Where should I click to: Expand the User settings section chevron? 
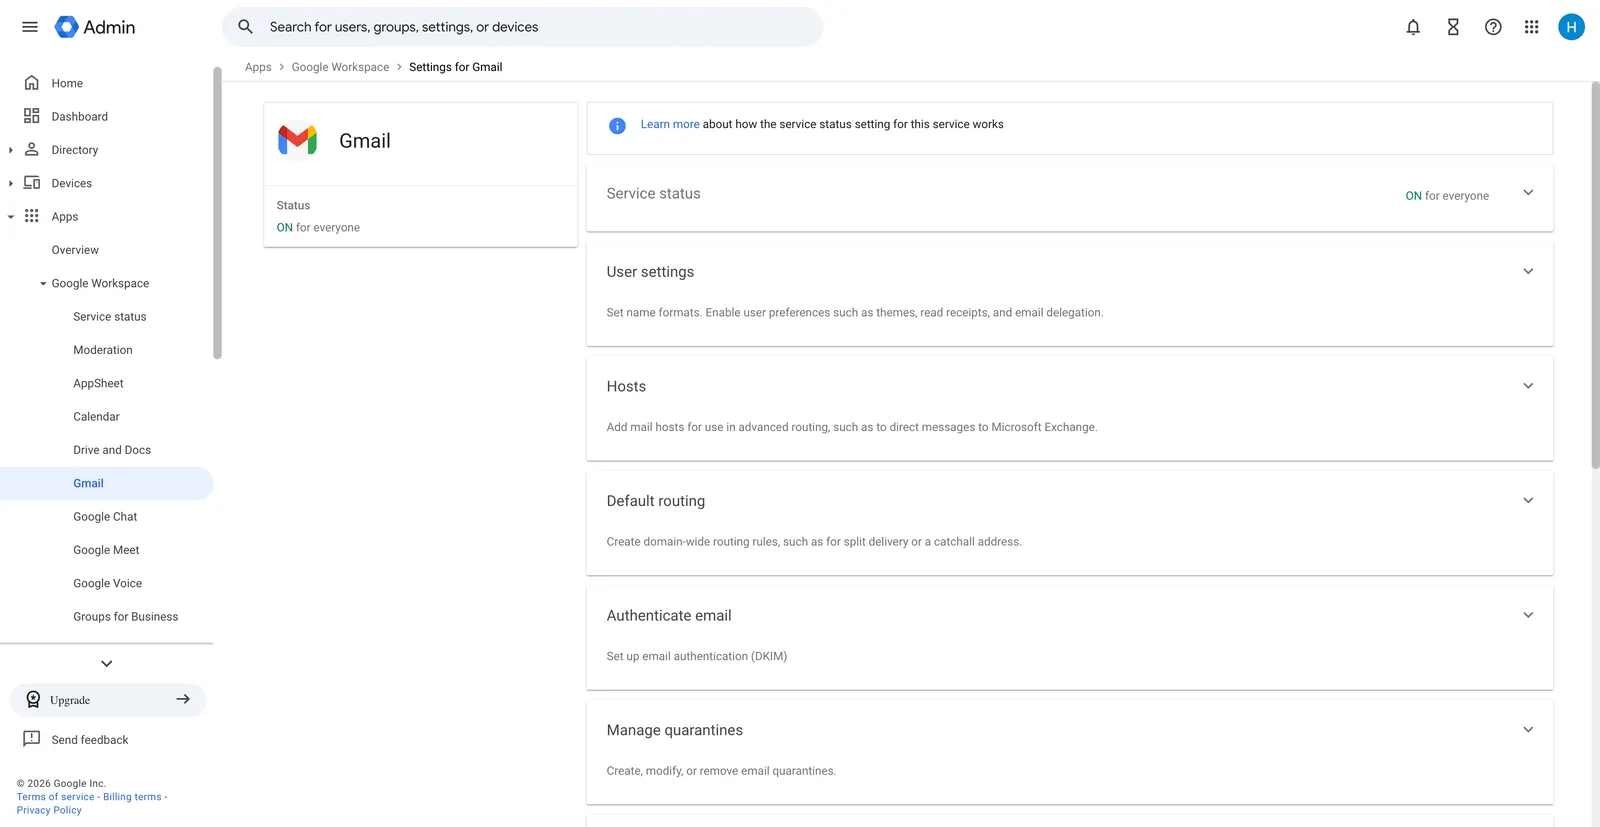point(1528,271)
